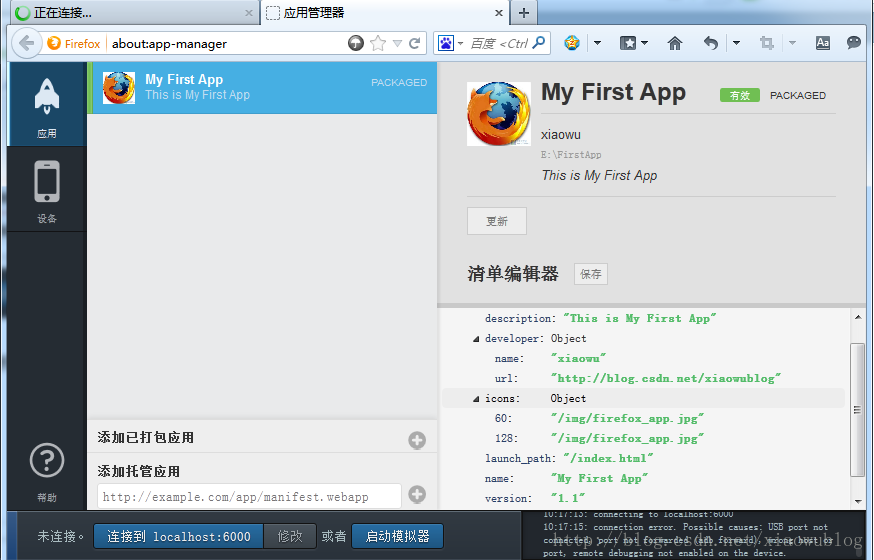Open the Apps rocket sidebar panel
Viewport: 874px width, 560px height.
[x=47, y=105]
